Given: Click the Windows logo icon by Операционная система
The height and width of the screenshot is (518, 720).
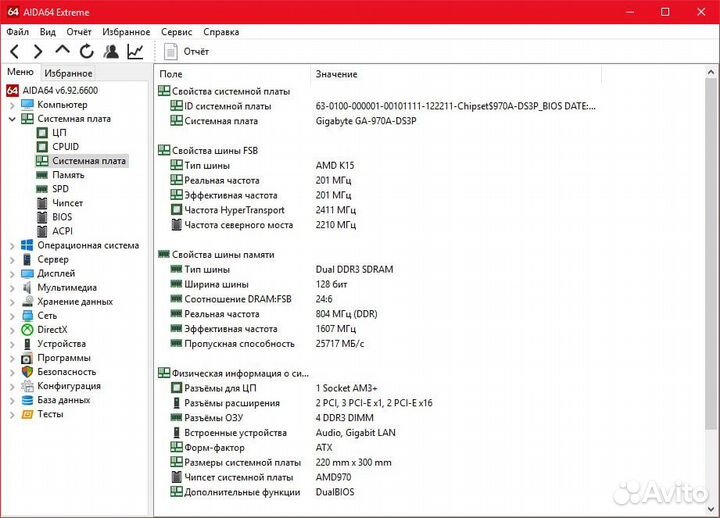Looking at the screenshot, I should click(27, 245).
